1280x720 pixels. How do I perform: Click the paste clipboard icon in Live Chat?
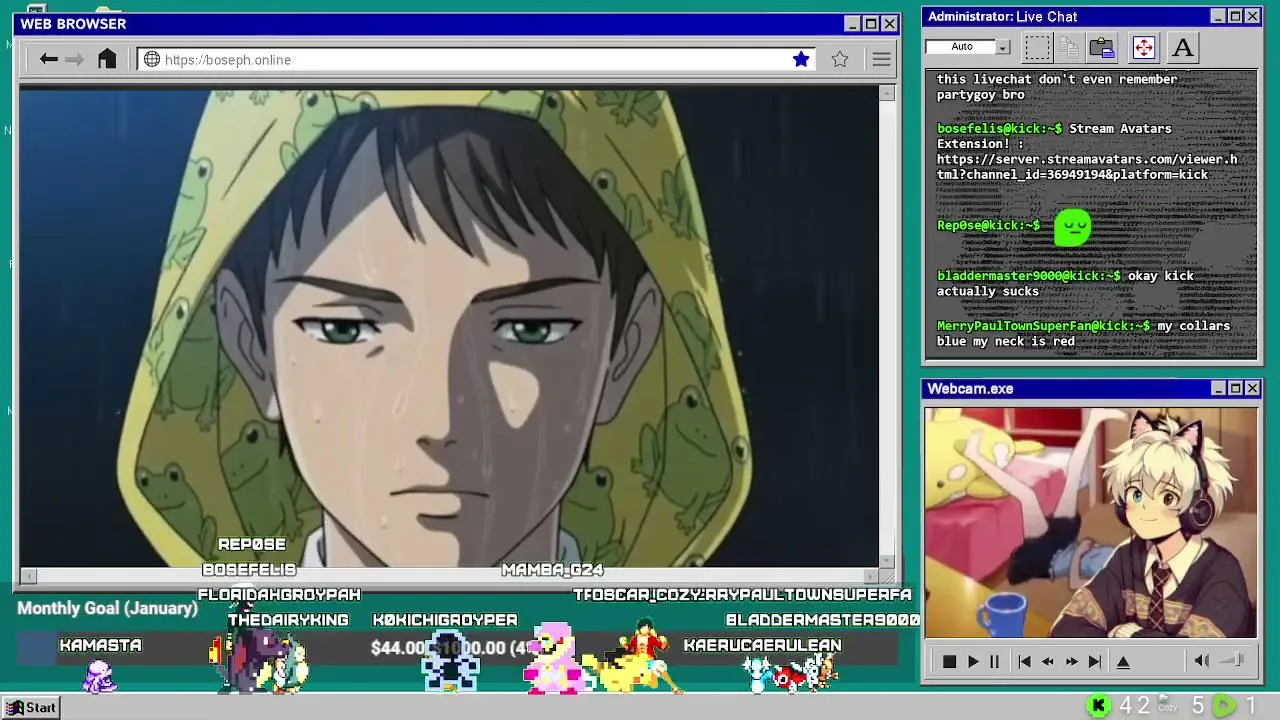click(x=1102, y=47)
